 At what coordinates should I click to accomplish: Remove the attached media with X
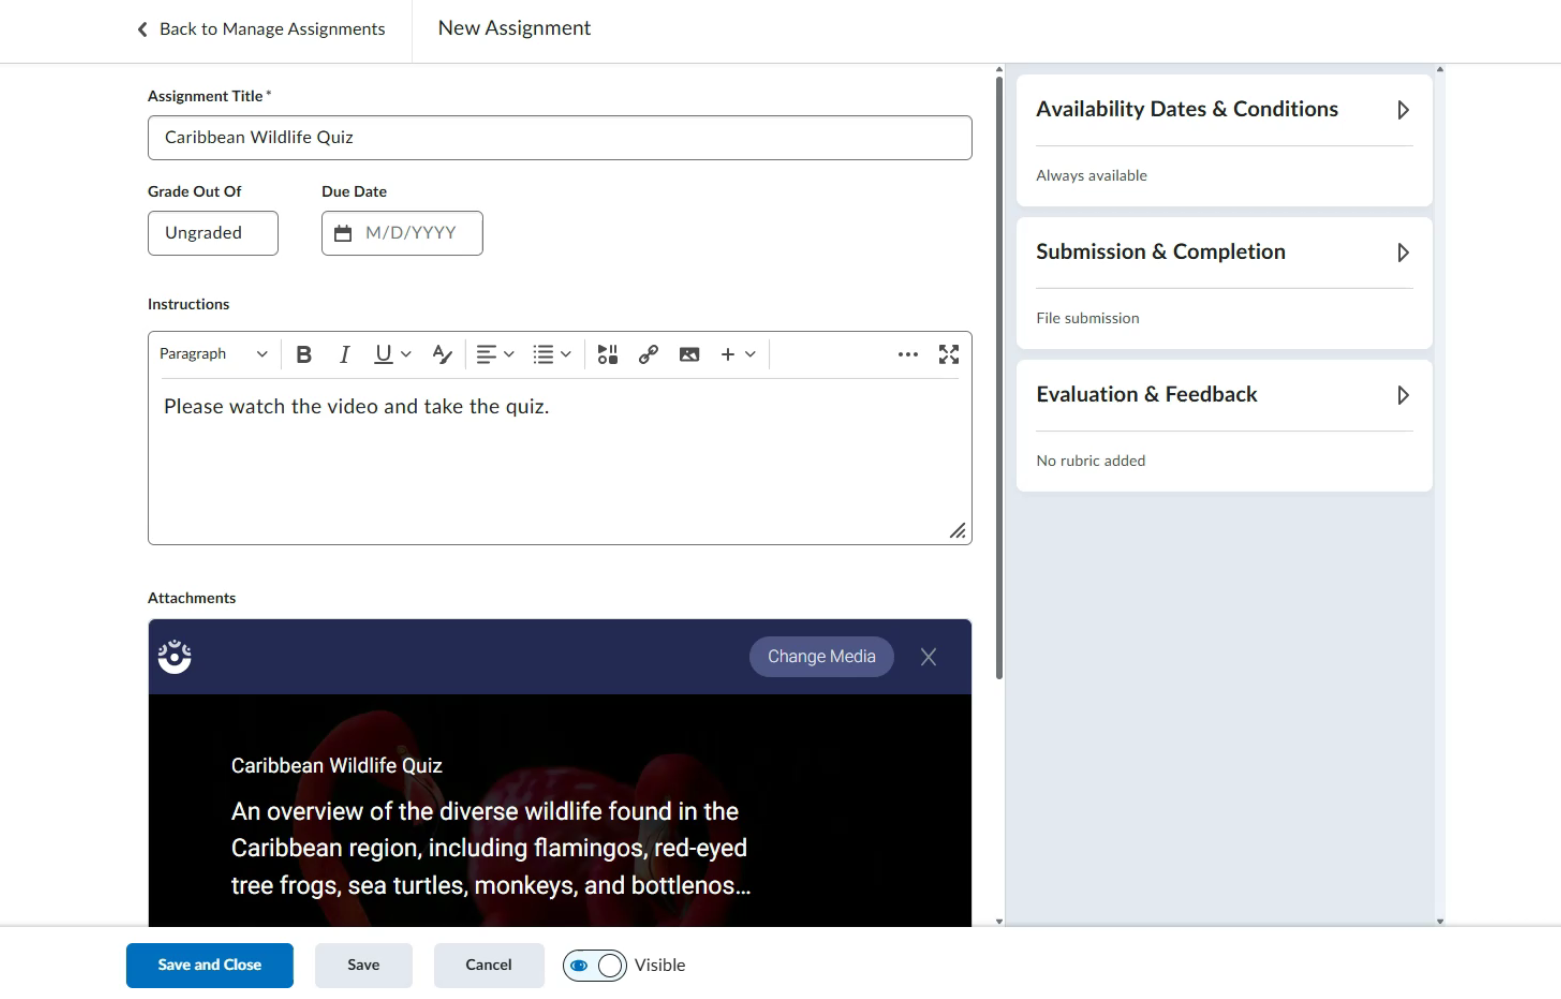pyautogui.click(x=928, y=657)
